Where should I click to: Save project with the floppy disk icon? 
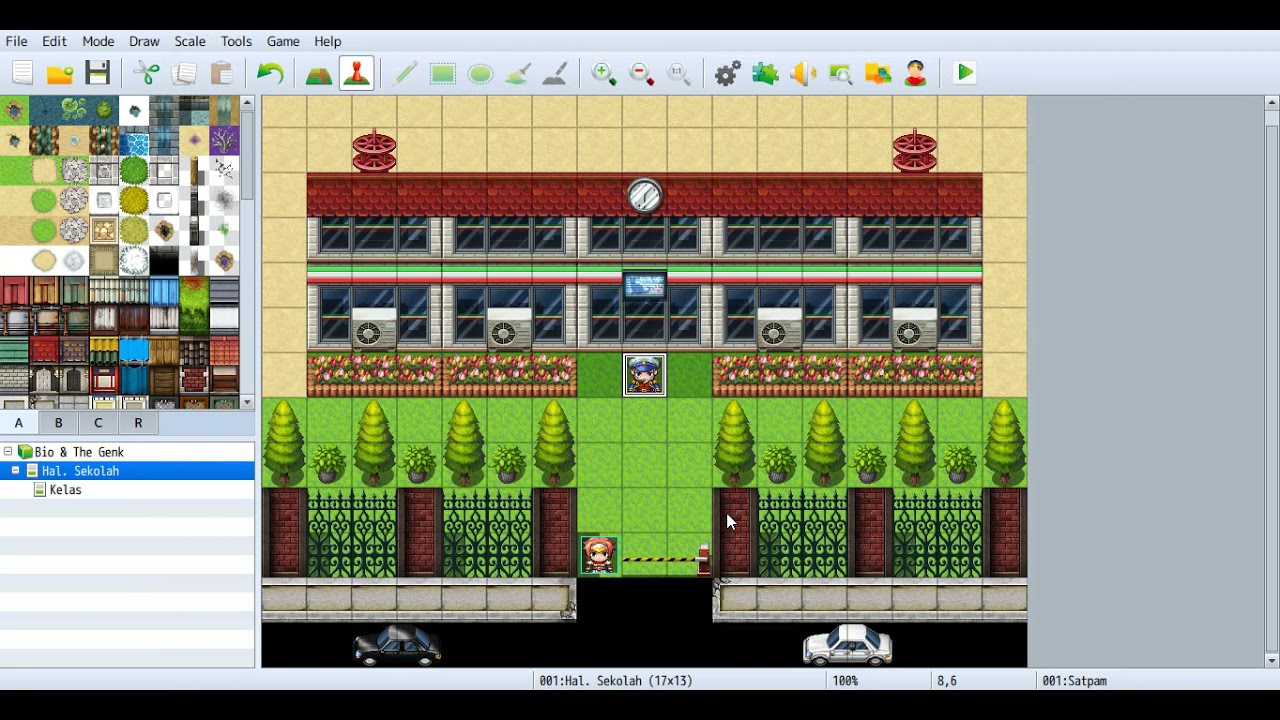[x=97, y=73]
